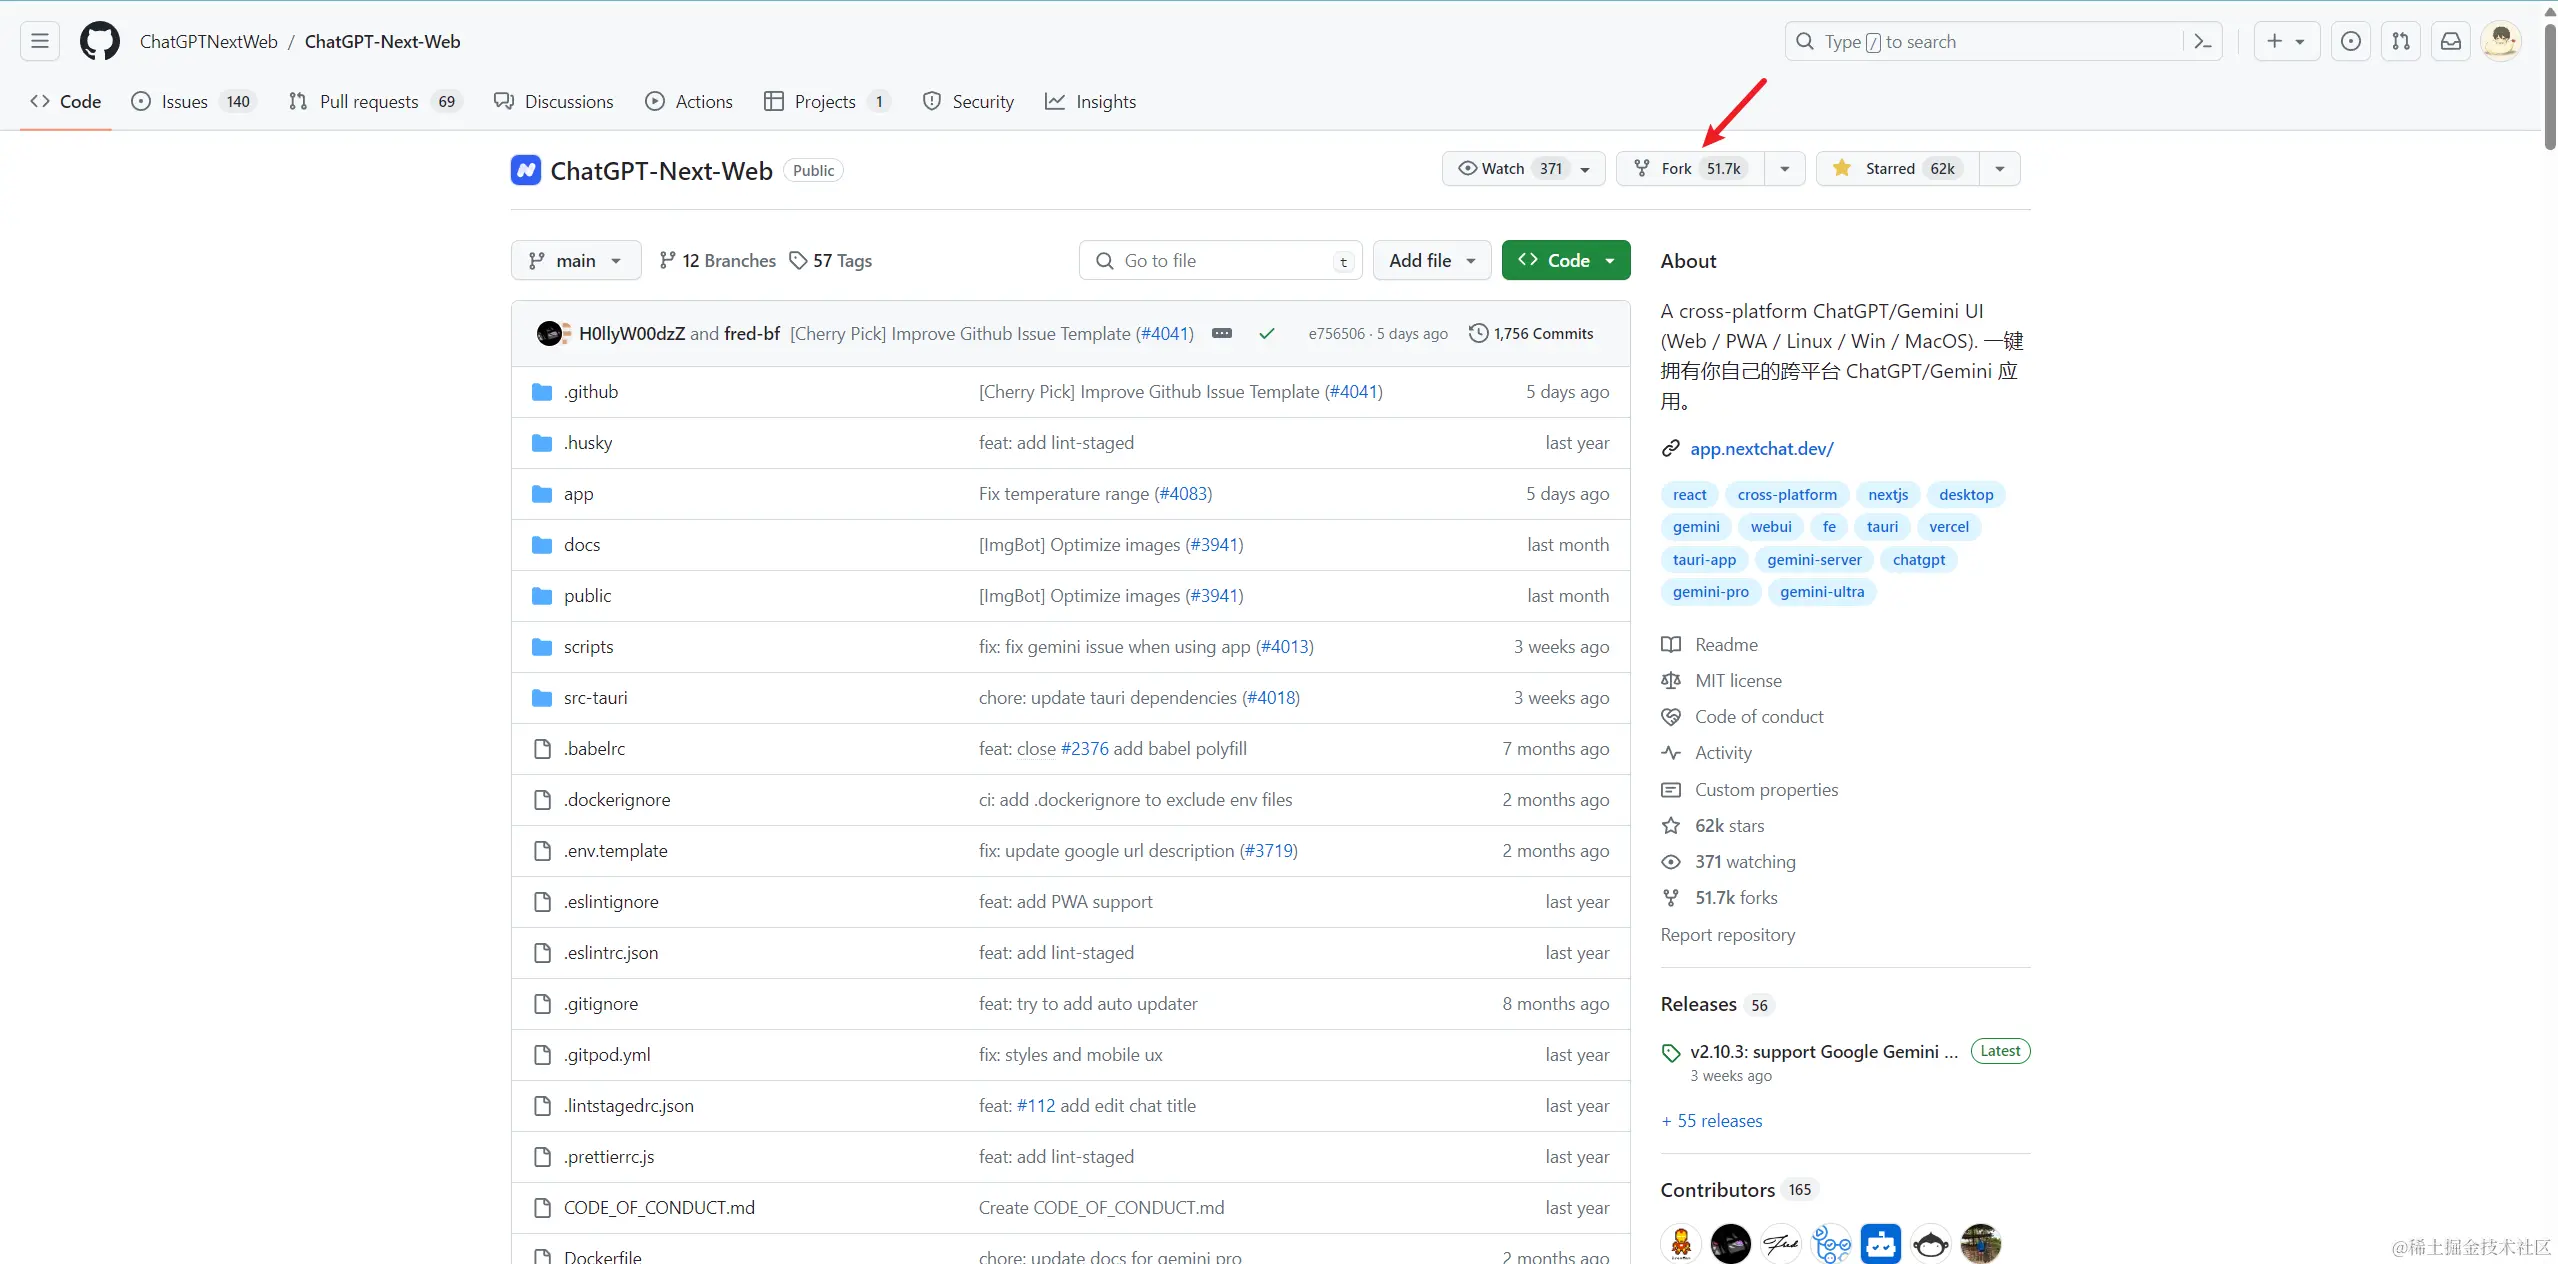Show all 55 releases
The image size is (2558, 1264).
pos(1710,1120)
